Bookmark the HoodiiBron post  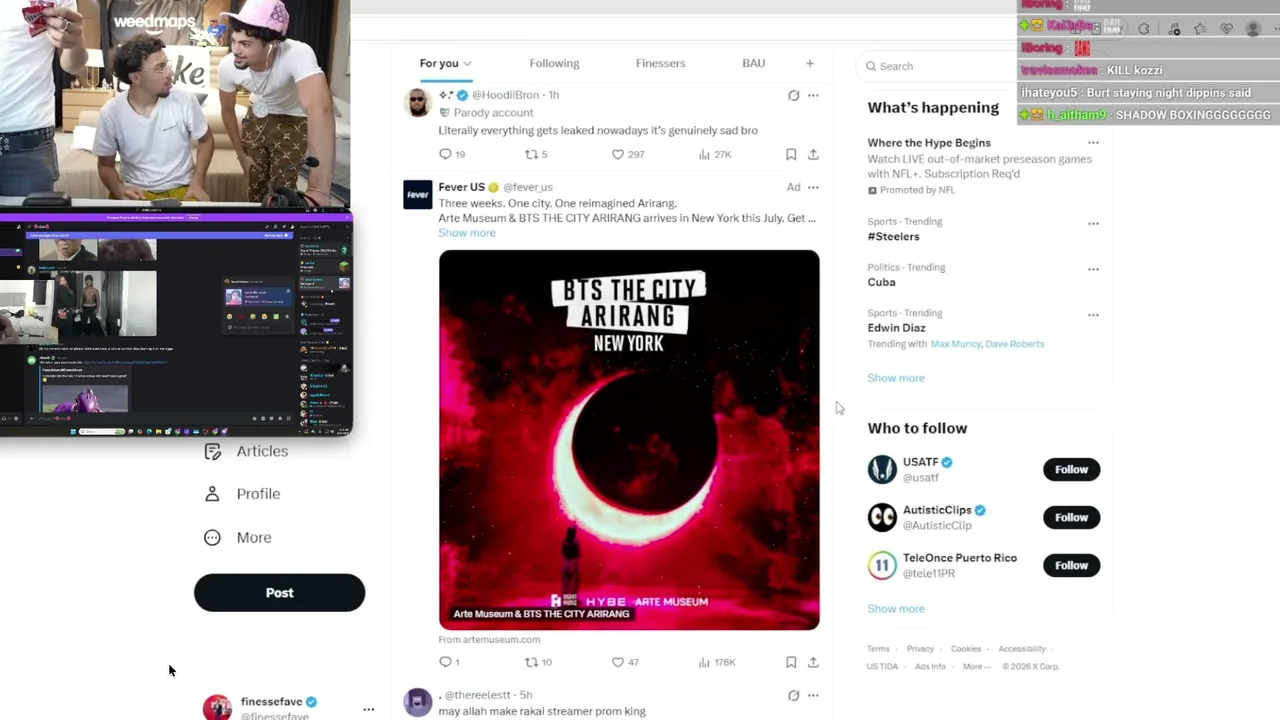(791, 154)
